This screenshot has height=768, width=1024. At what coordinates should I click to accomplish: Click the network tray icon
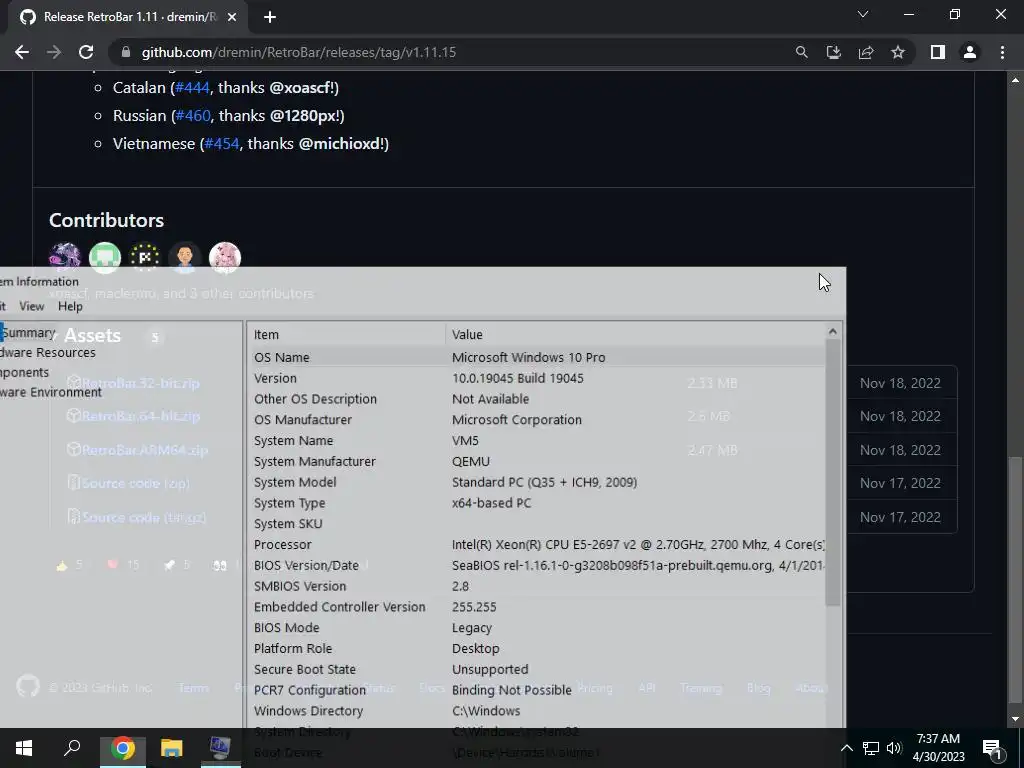pos(871,748)
